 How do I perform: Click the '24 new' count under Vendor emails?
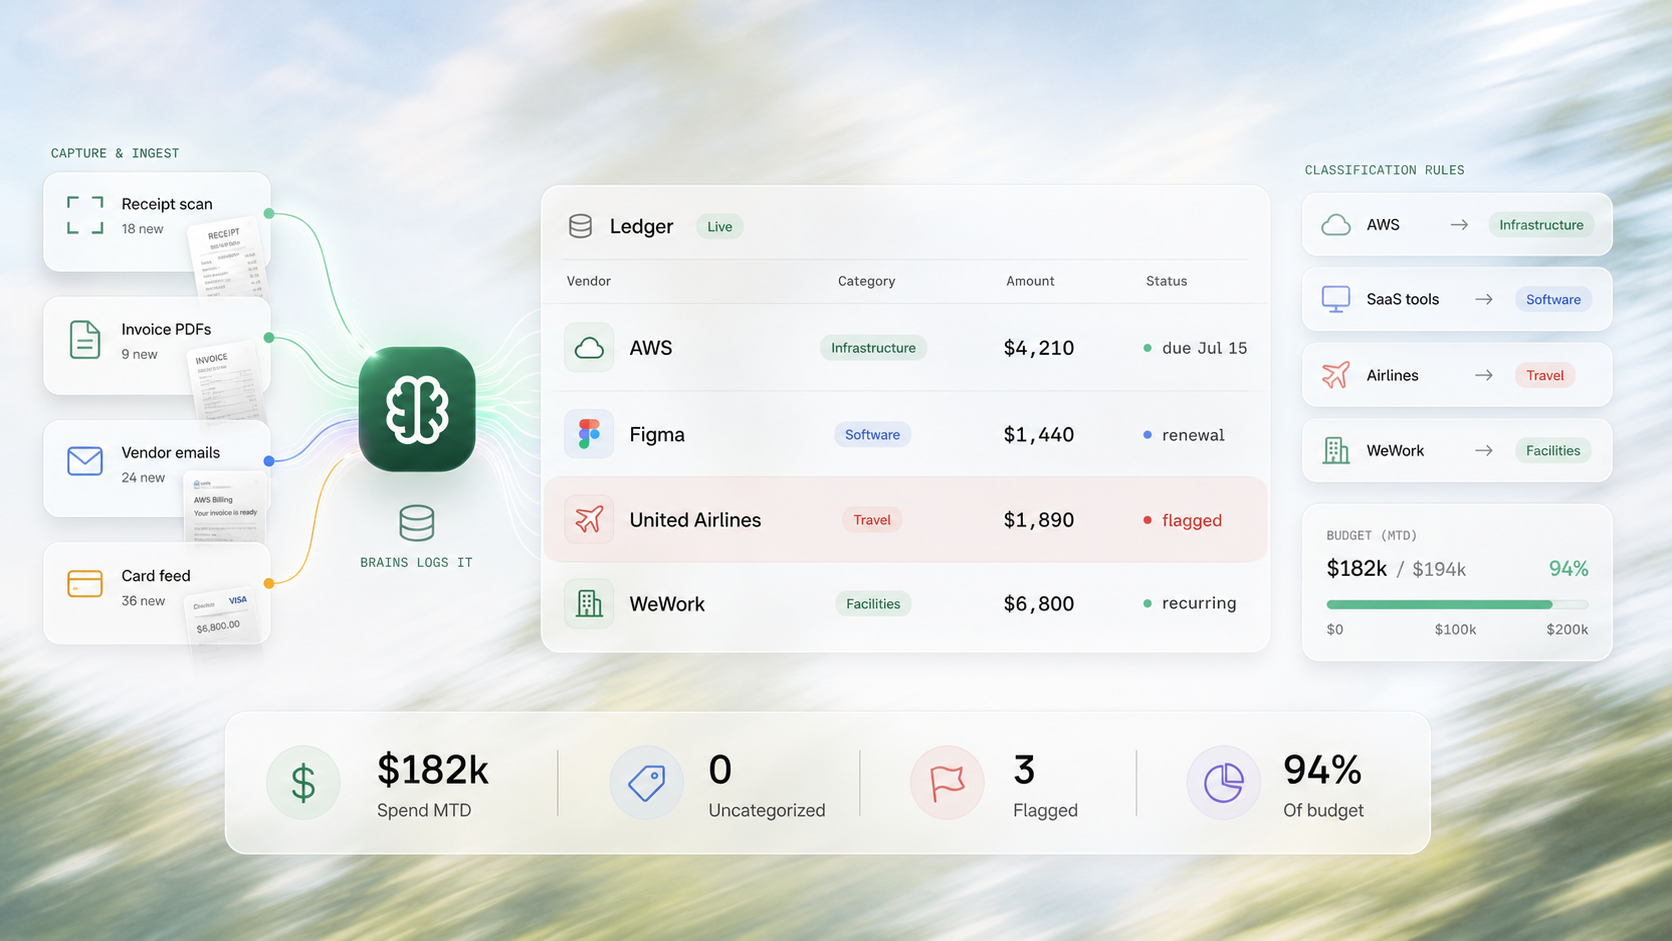[143, 478]
